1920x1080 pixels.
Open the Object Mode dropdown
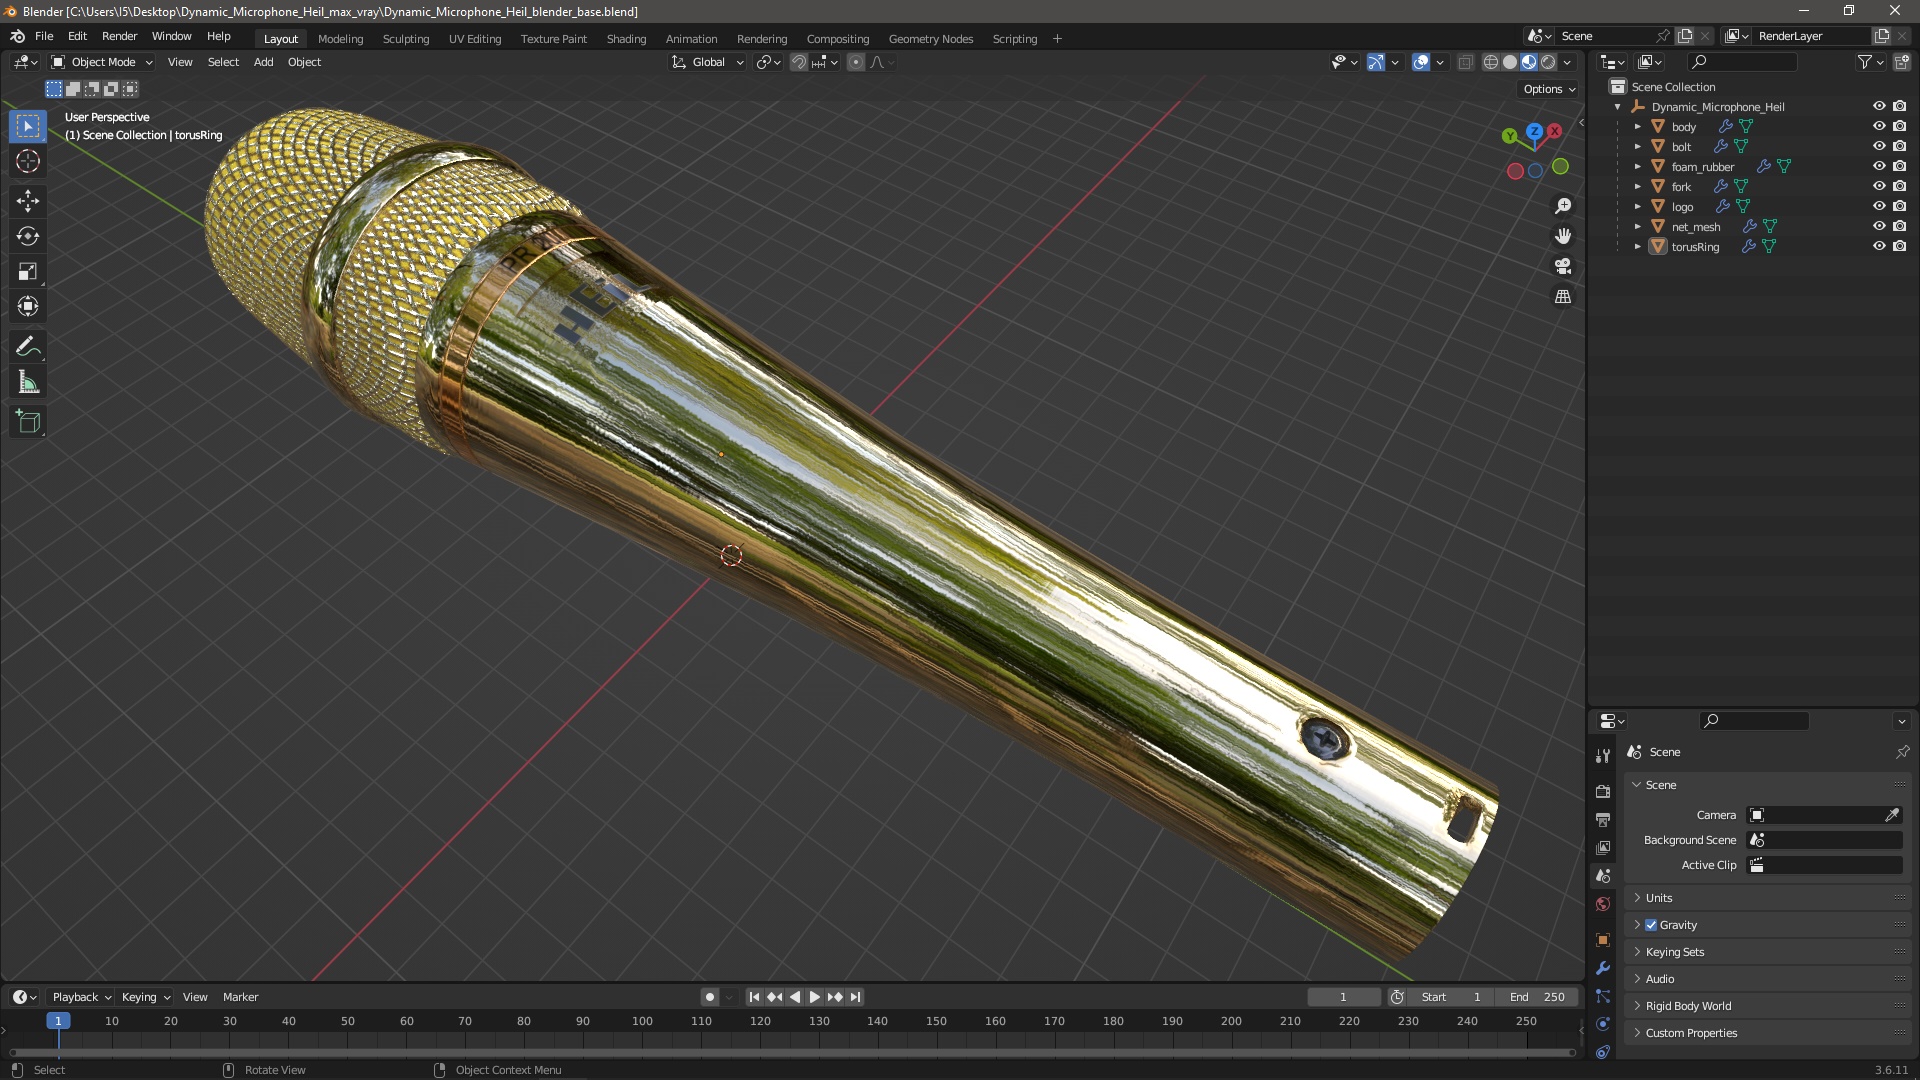point(102,62)
